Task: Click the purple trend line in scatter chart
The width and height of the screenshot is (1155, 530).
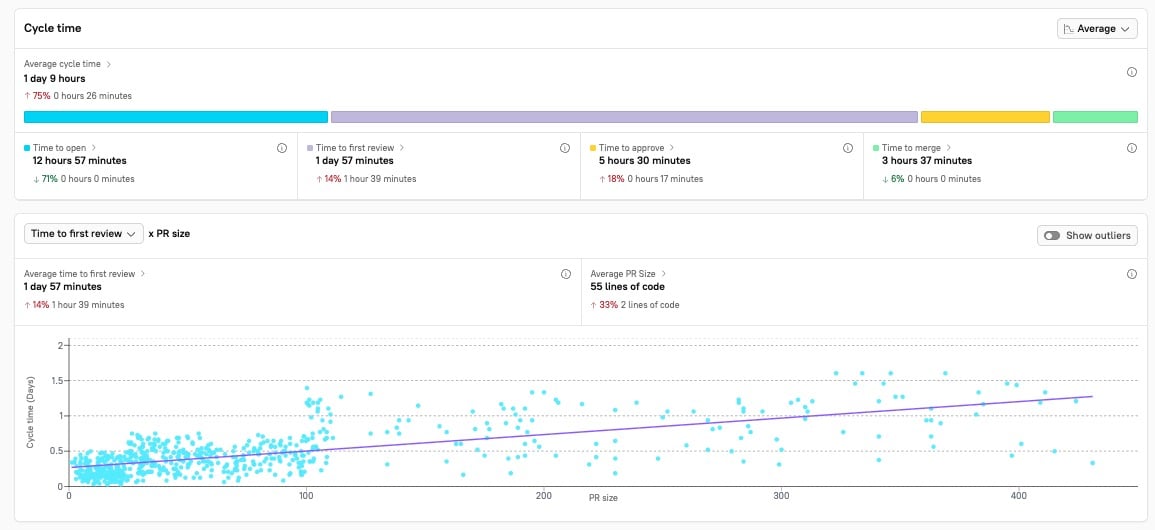Action: point(582,431)
